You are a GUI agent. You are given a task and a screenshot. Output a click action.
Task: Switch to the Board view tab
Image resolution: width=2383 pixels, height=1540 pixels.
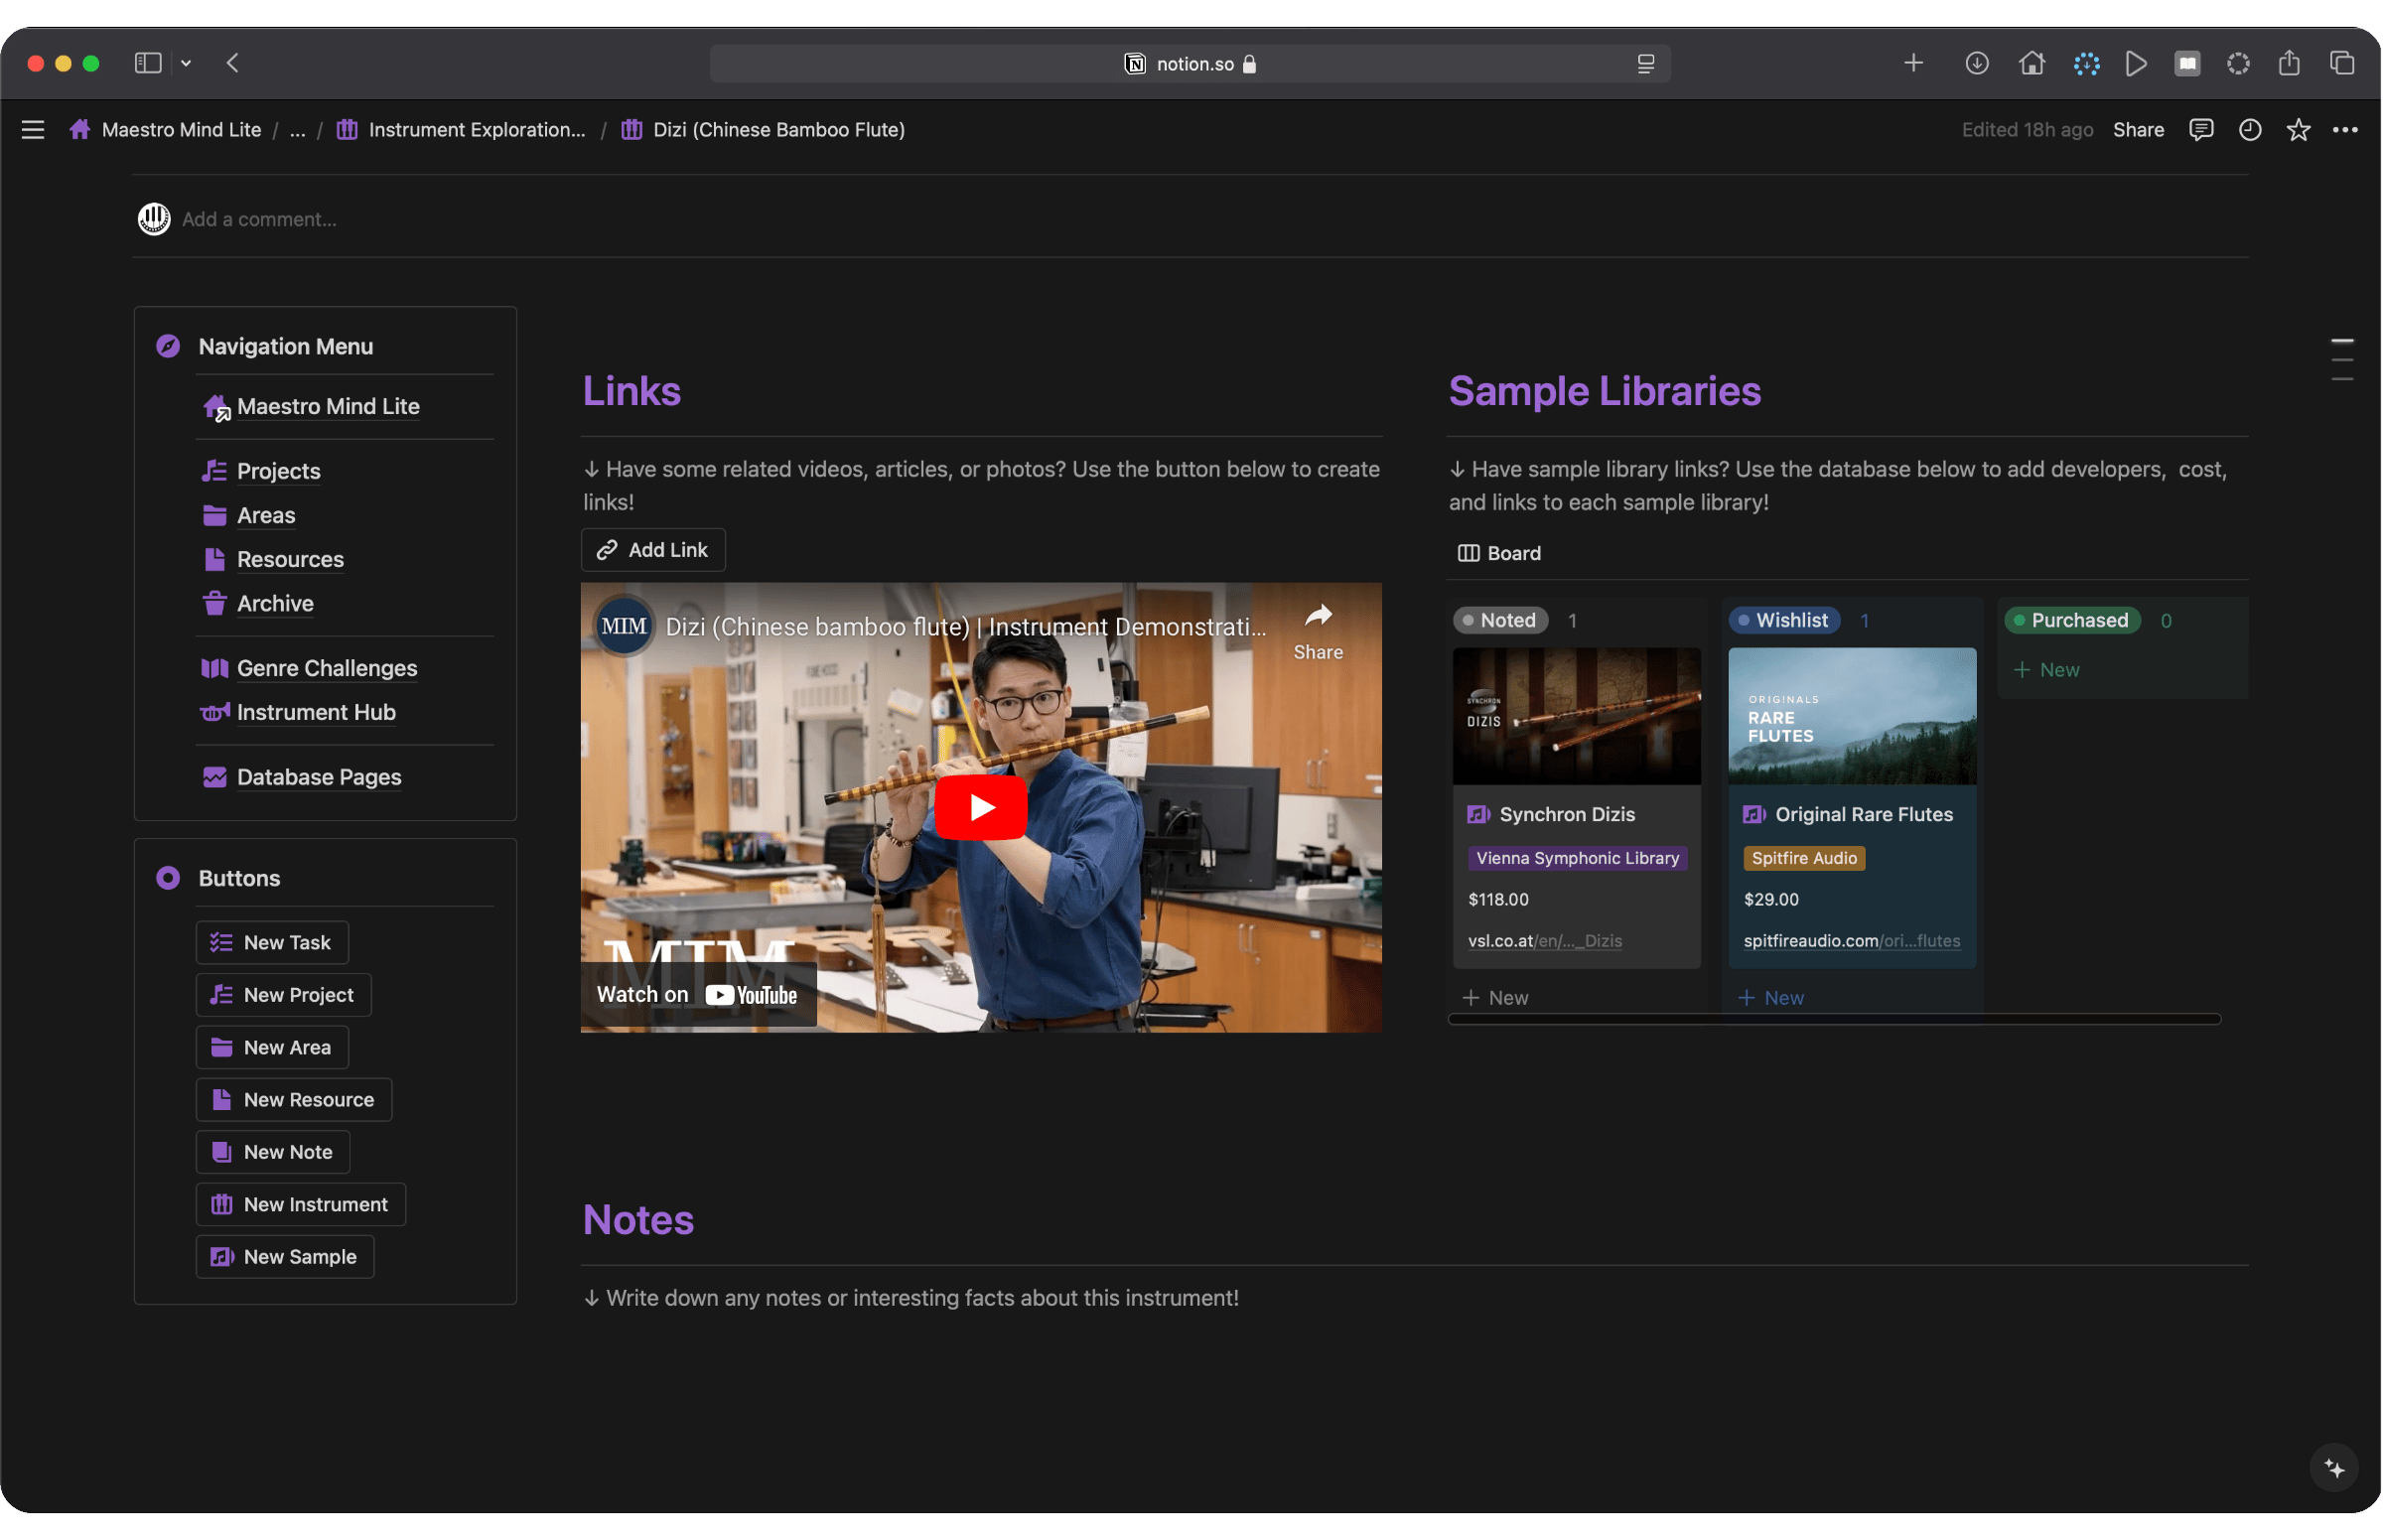1499,553
